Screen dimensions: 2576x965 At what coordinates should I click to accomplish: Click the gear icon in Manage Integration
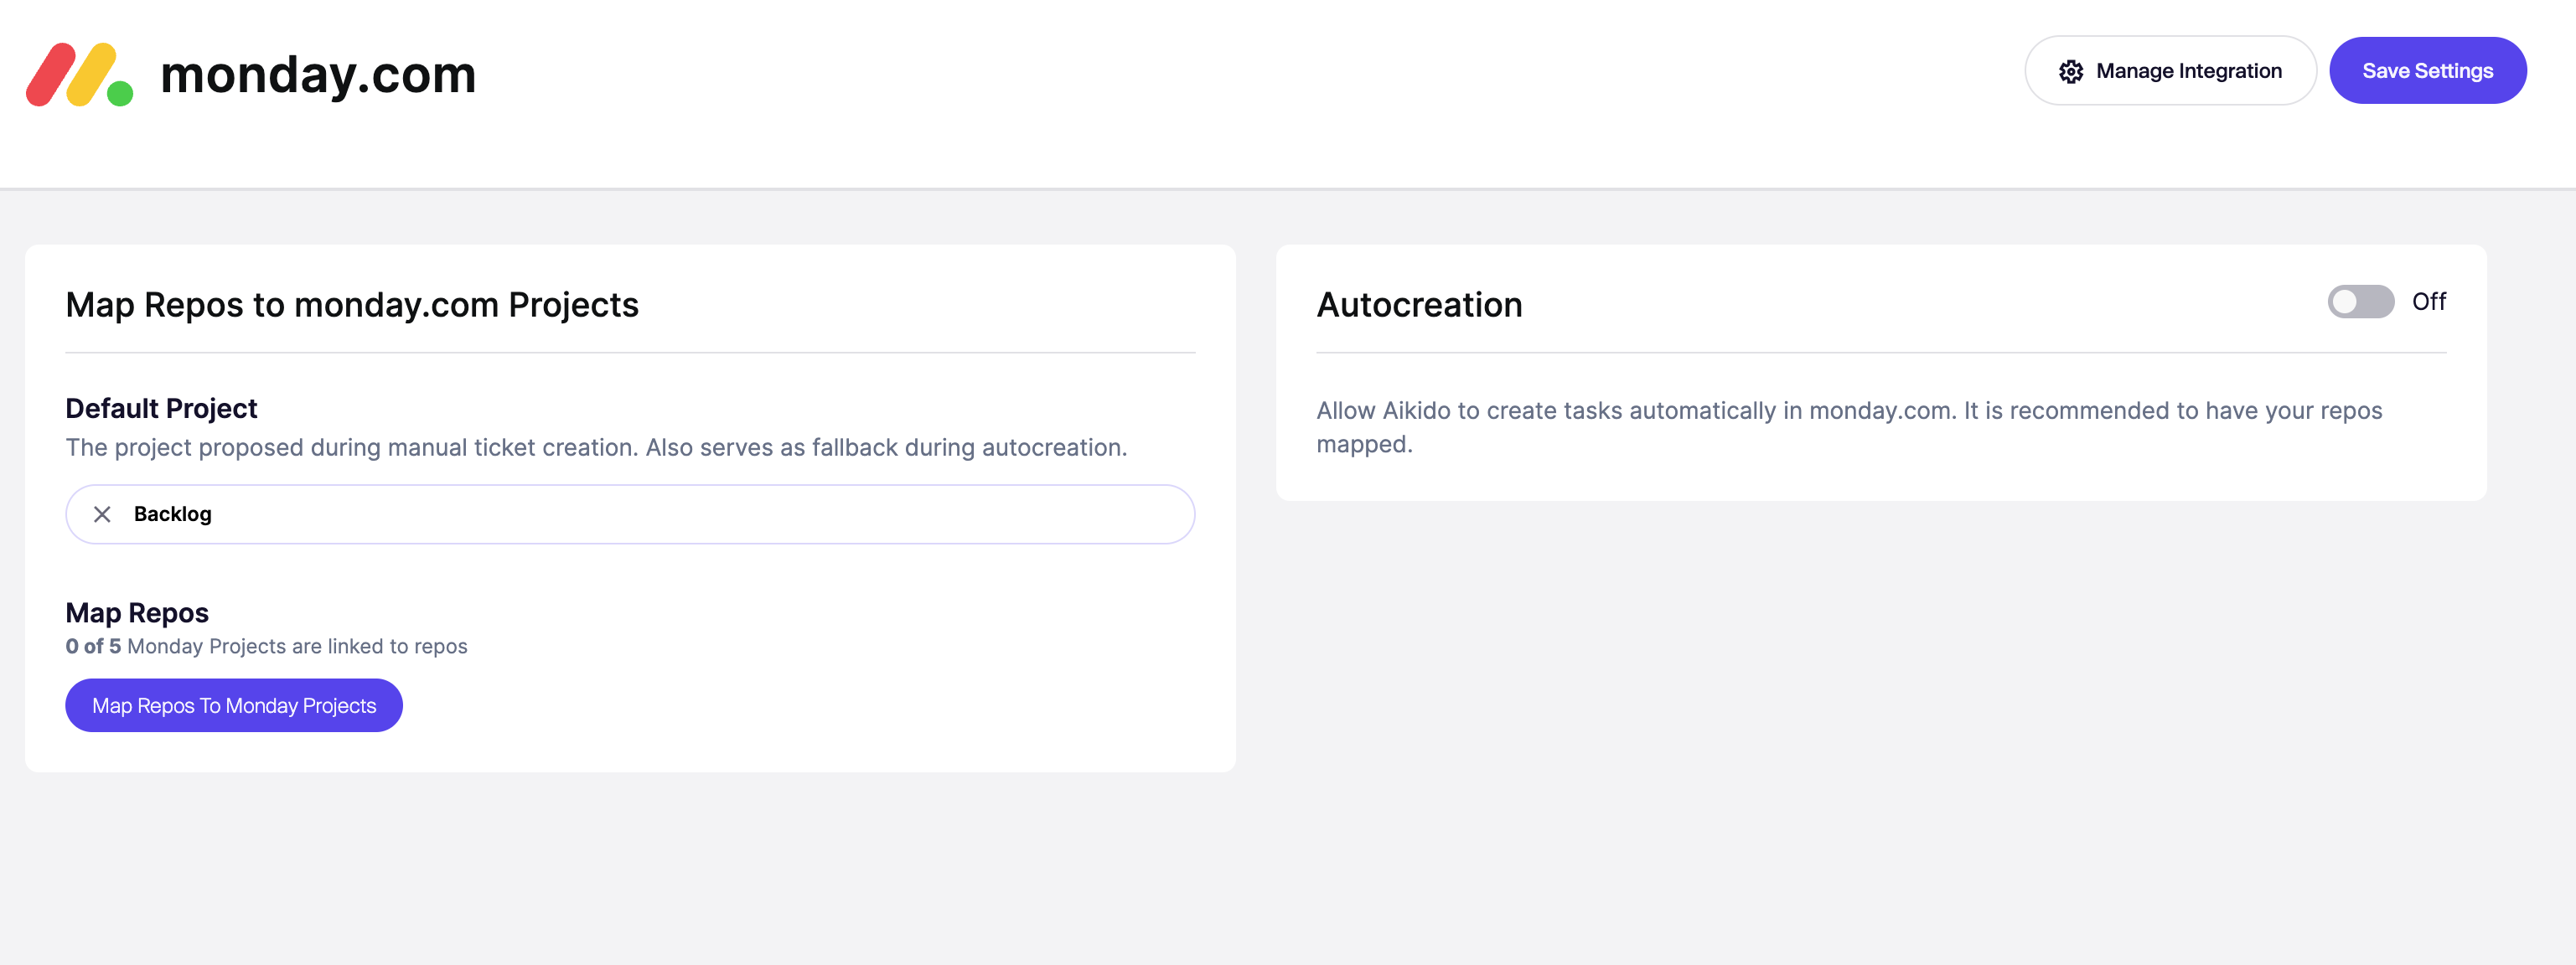2070,72
